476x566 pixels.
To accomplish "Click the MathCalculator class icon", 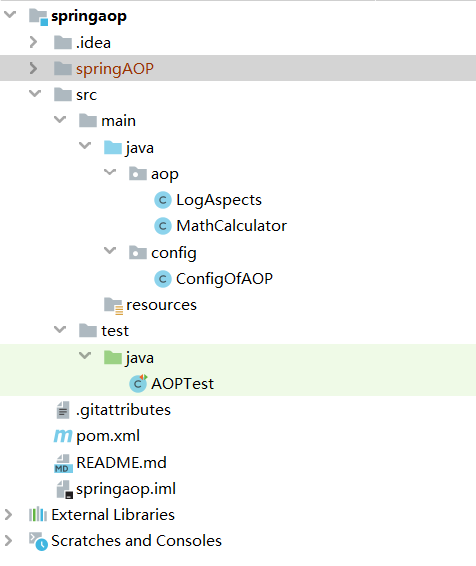I will tap(163, 226).
